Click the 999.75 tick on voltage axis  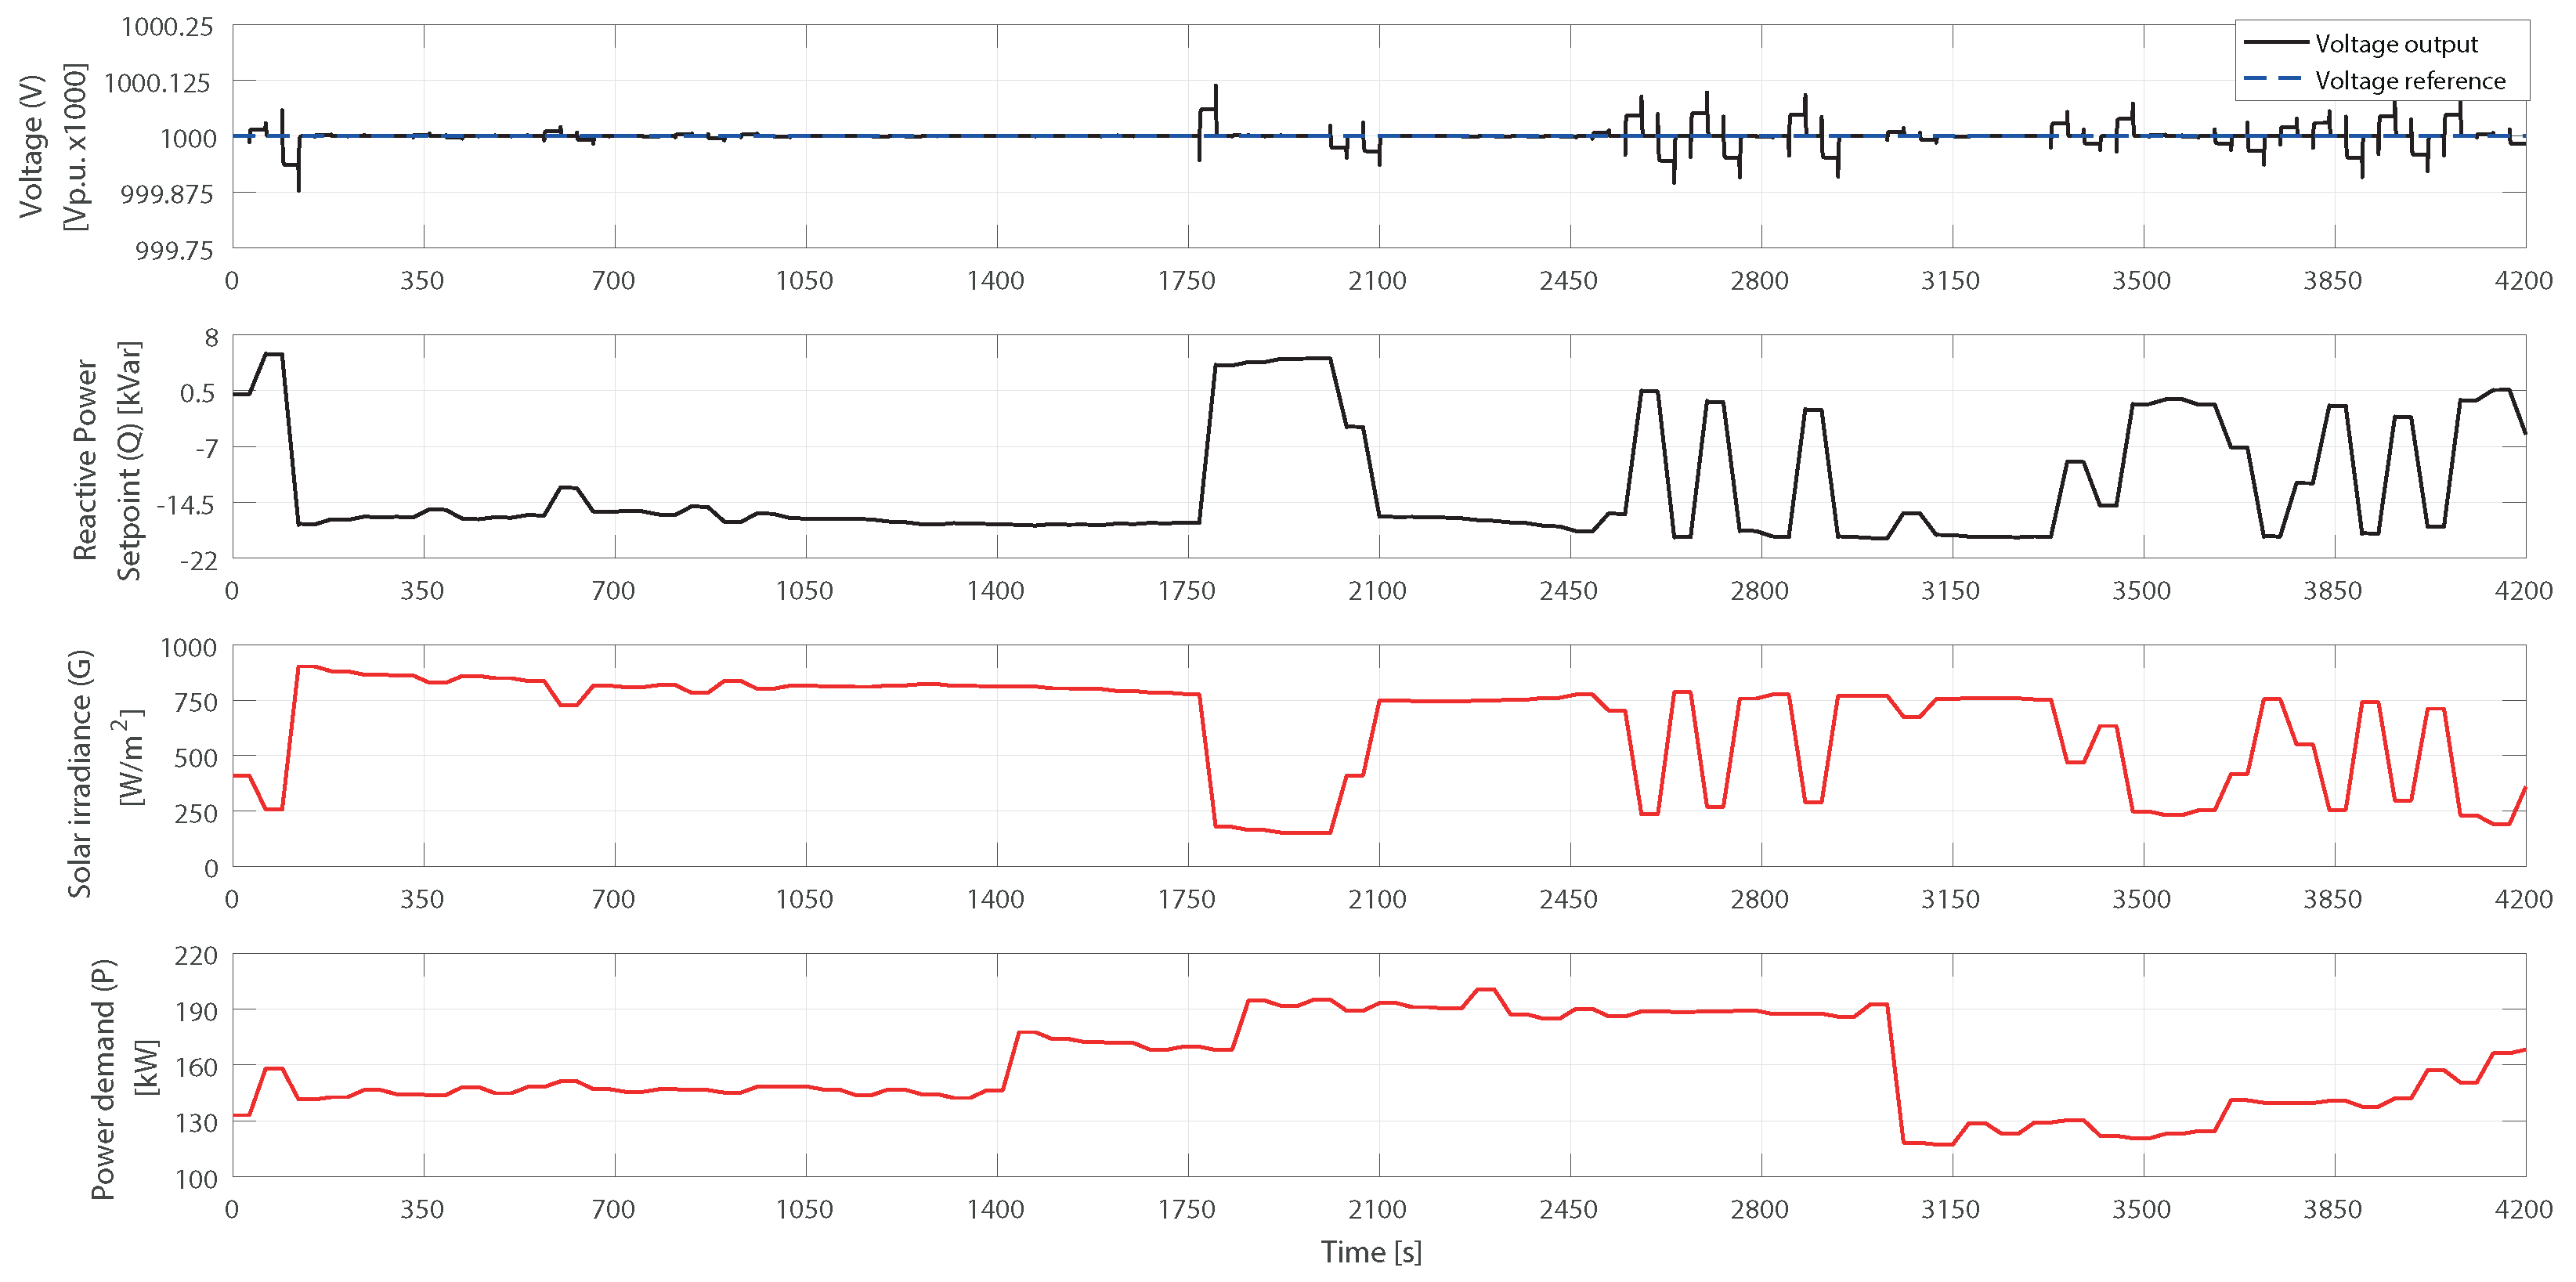coord(174,250)
